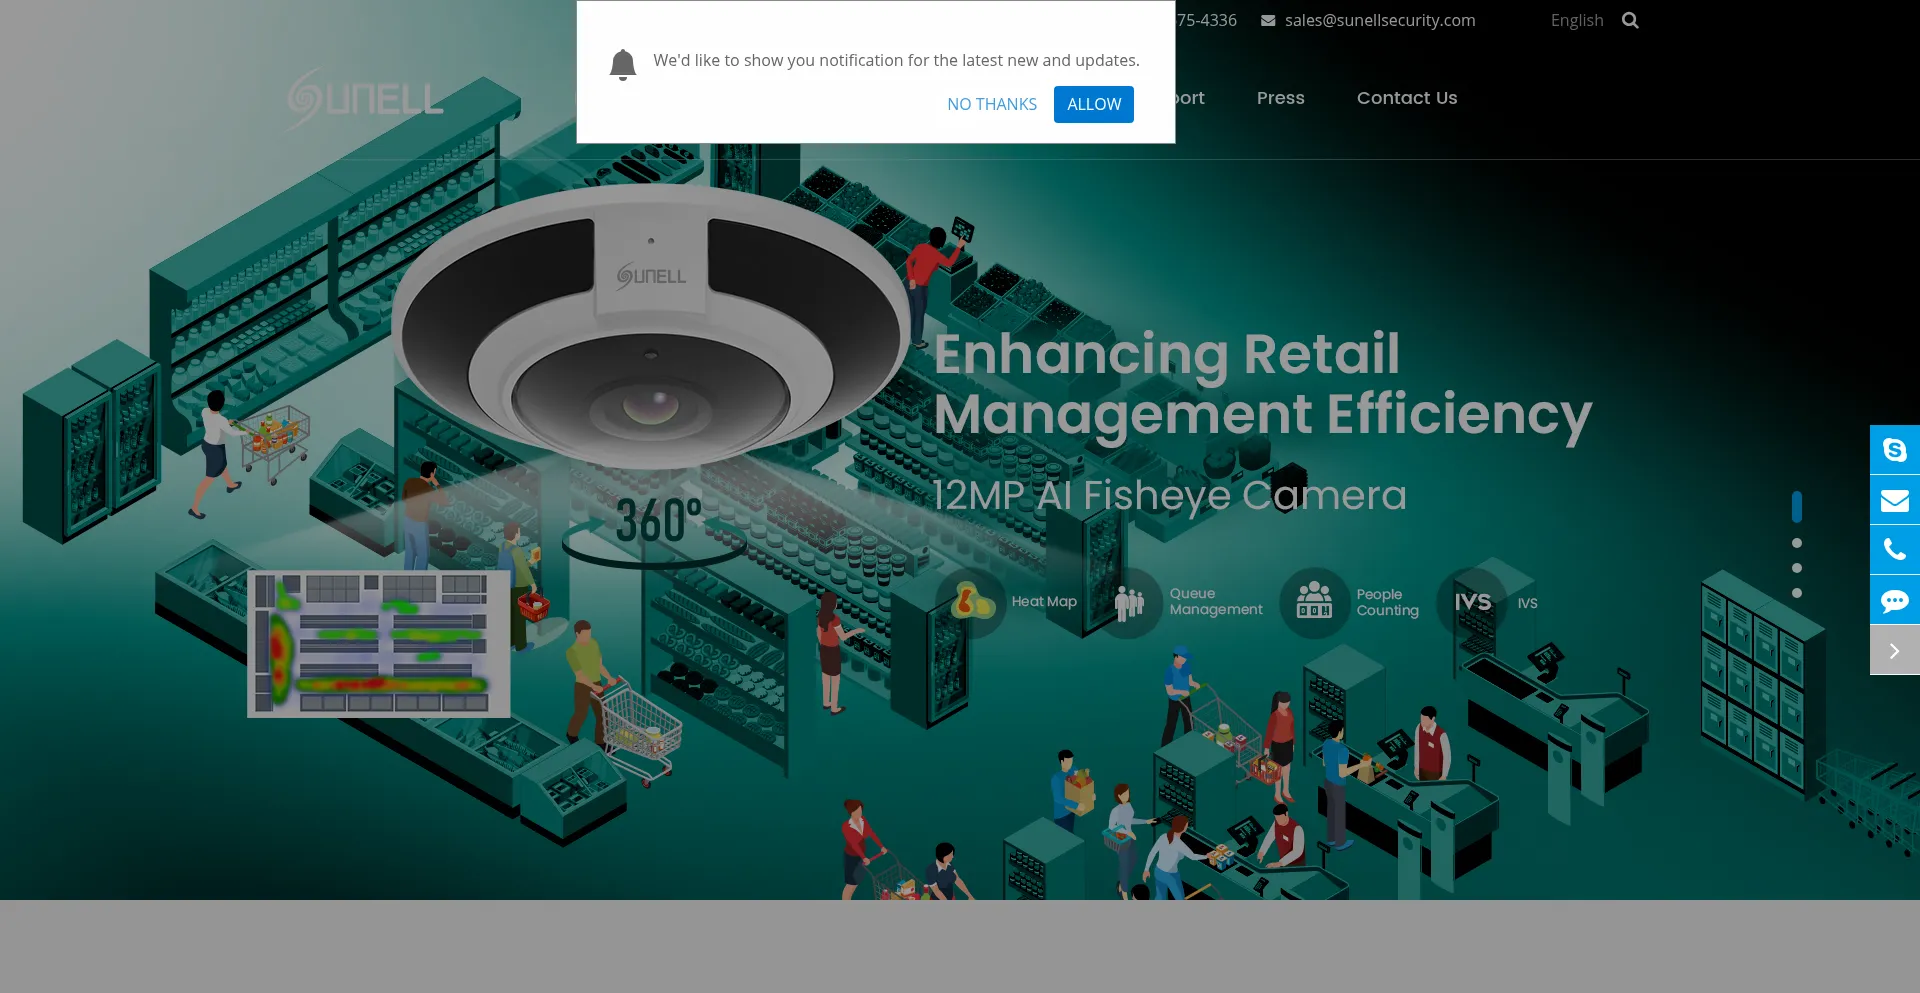Click the IVS feature circle icon
The image size is (1920, 993).
pyautogui.click(x=1472, y=602)
